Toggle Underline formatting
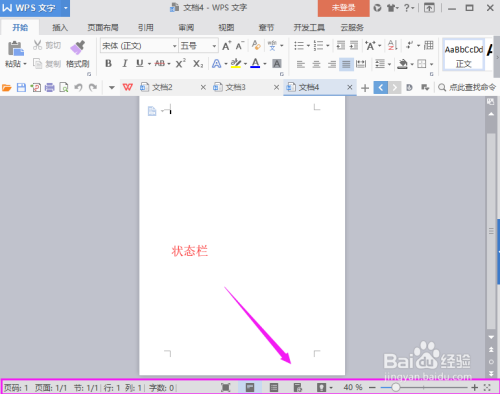 pyautogui.click(x=140, y=63)
